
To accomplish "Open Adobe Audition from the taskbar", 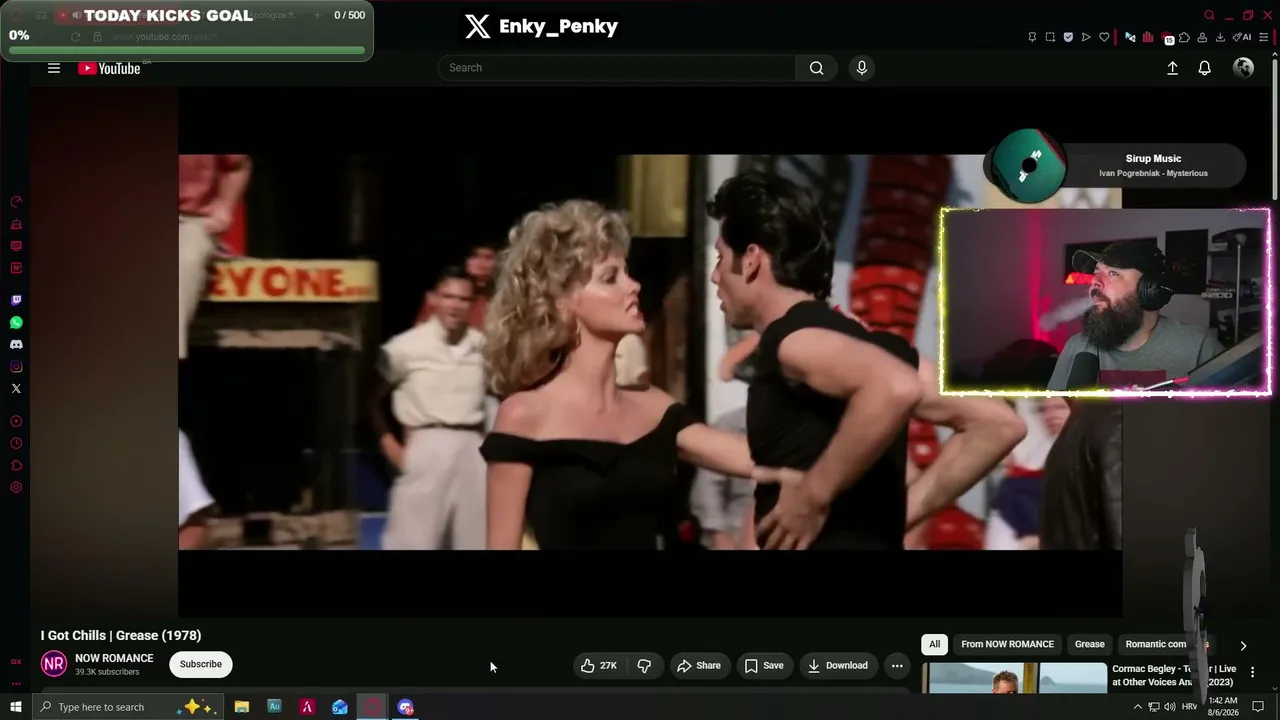I will pos(274,707).
